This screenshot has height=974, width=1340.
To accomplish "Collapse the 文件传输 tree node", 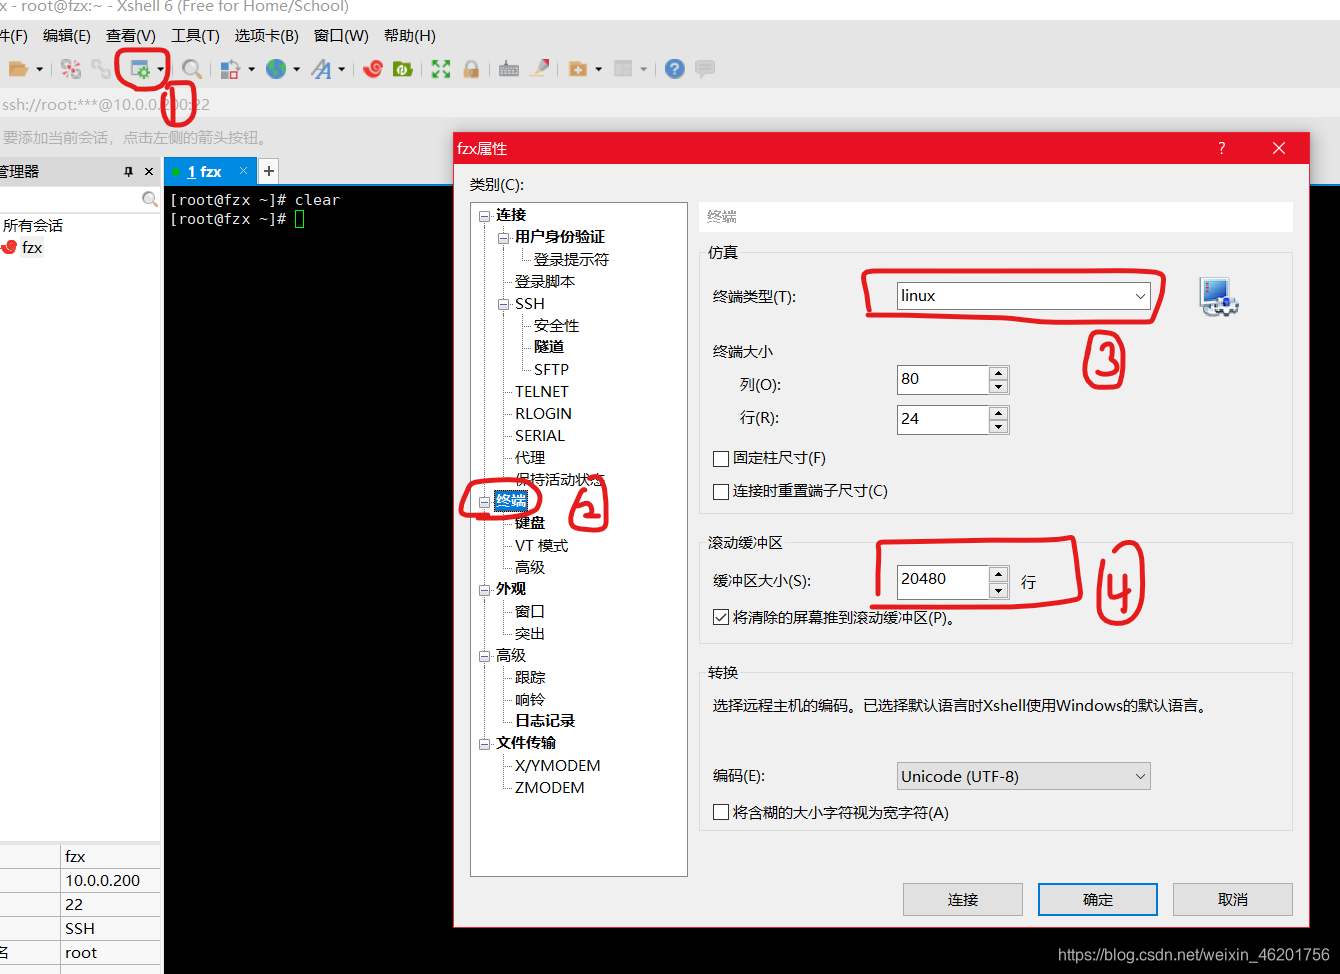I will click(485, 744).
